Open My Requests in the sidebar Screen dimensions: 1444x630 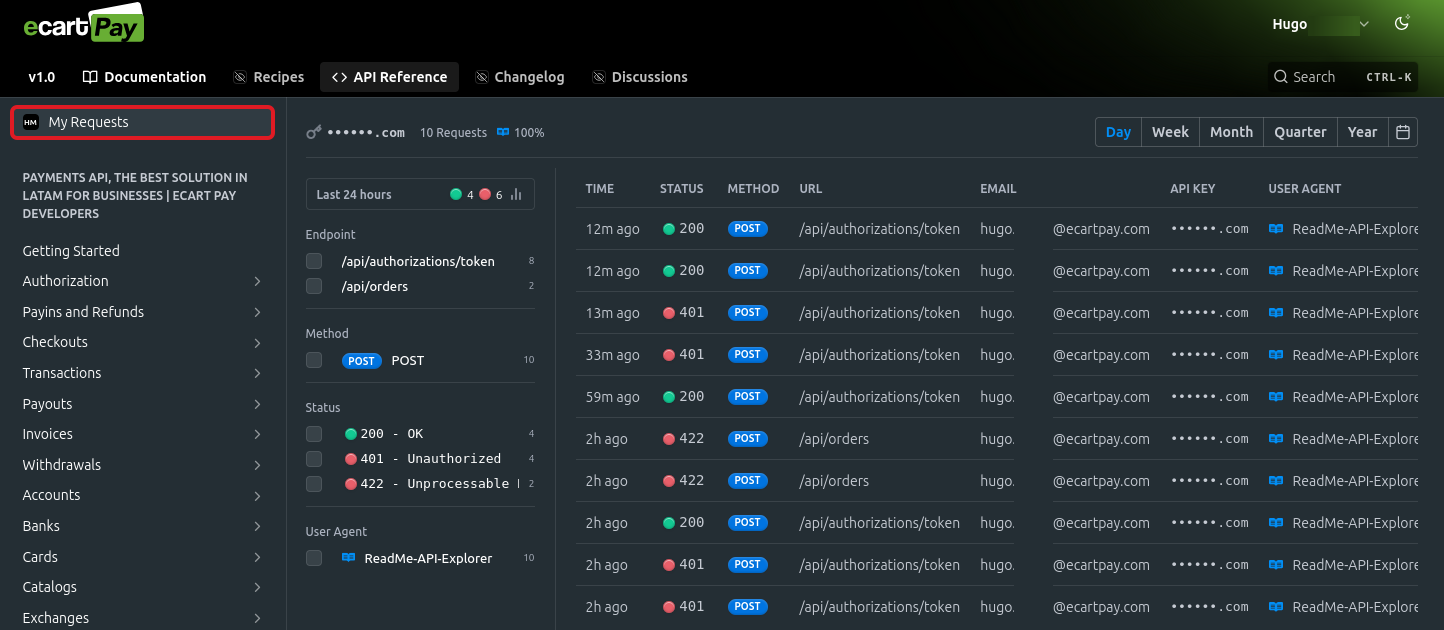tap(142, 122)
